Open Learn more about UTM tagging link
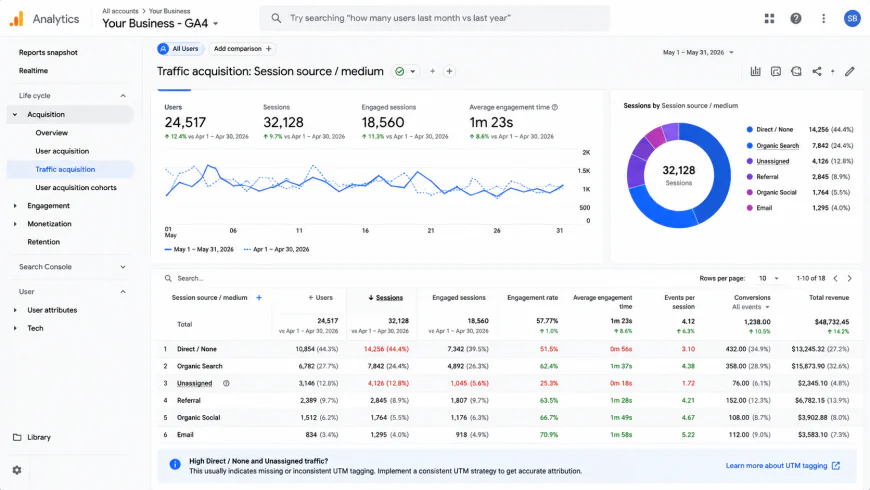 [x=782, y=466]
